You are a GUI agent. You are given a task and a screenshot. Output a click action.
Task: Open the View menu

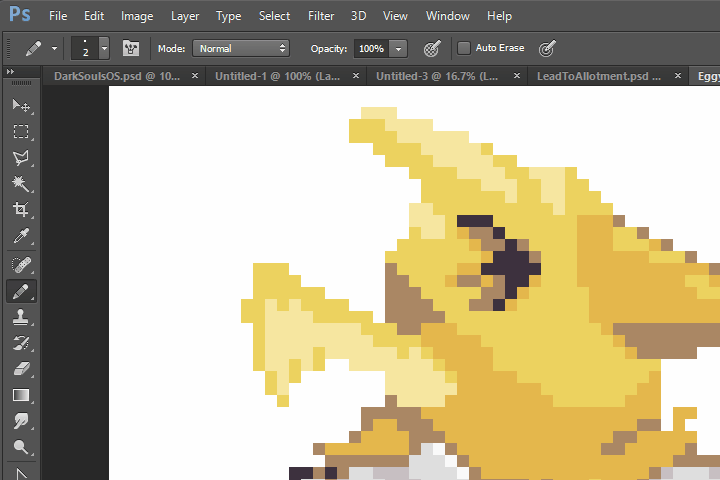395,16
